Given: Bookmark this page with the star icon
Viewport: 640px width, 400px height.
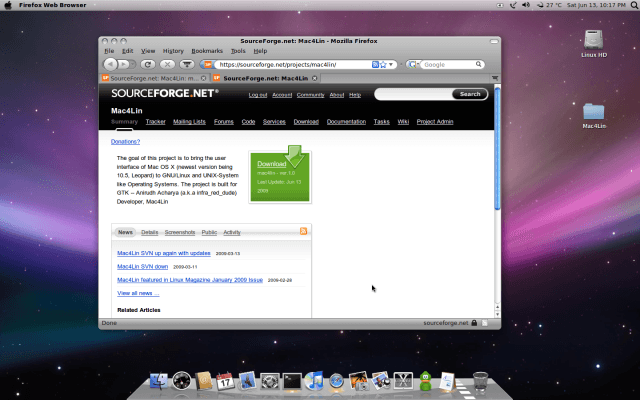Looking at the screenshot, I should point(383,64).
